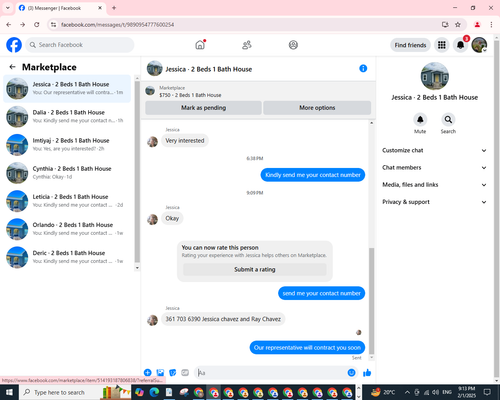Choose a sticker icon in composer
This screenshot has height=400, width=500.
click(x=173, y=373)
